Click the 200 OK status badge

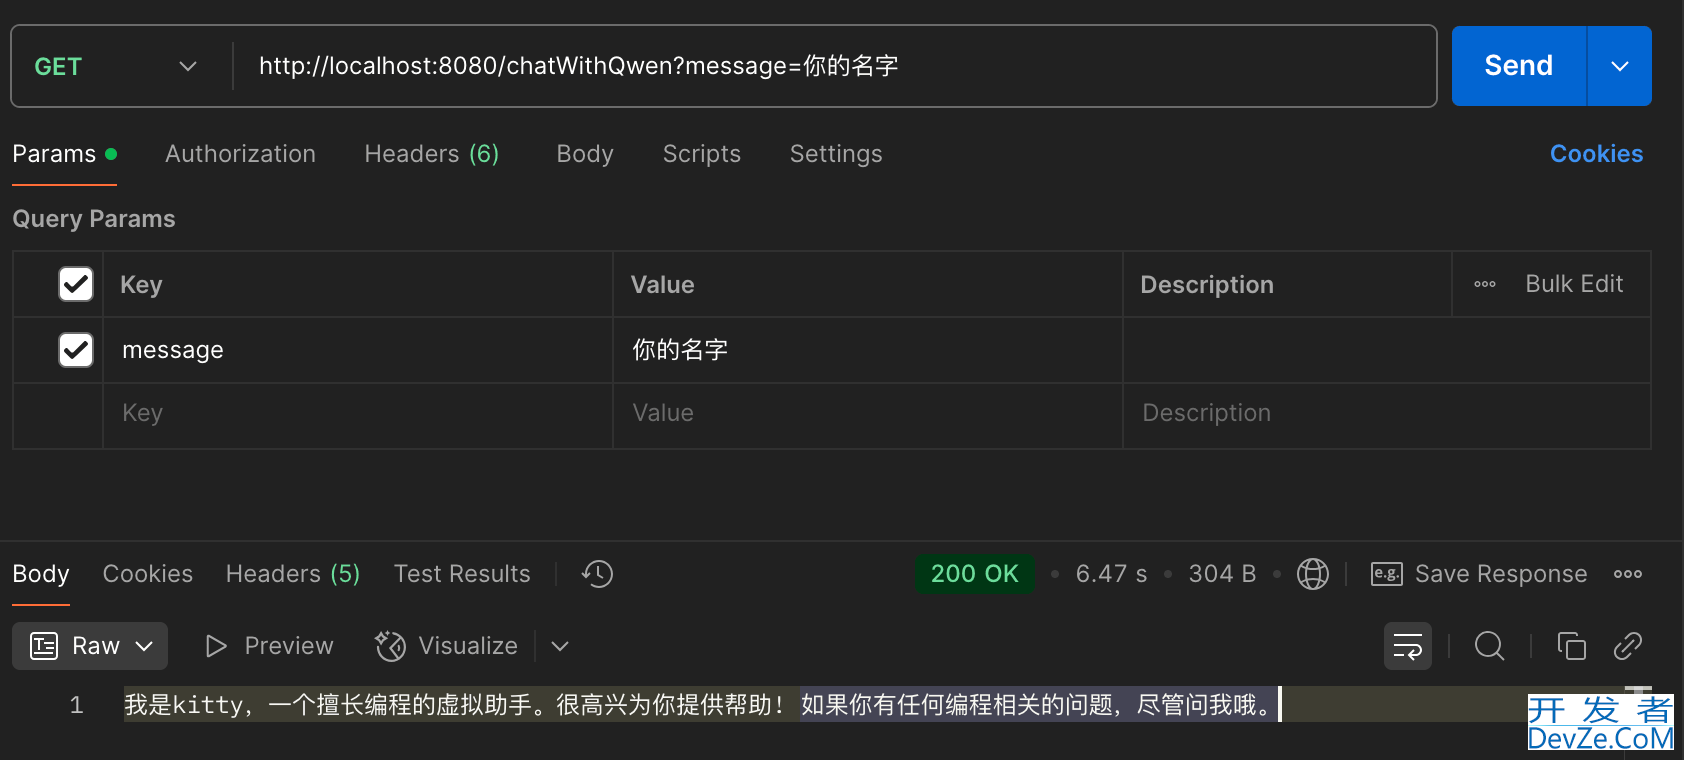coord(974,574)
